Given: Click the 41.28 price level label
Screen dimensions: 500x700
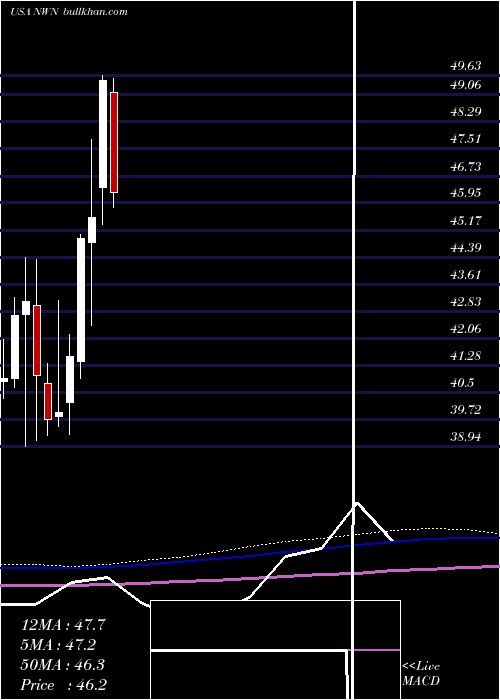Looking at the screenshot, I should pyautogui.click(x=466, y=356).
